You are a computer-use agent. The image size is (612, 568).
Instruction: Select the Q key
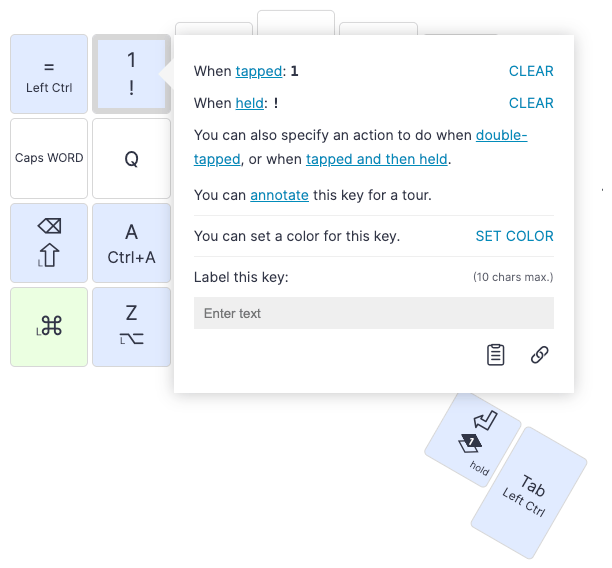[132, 158]
